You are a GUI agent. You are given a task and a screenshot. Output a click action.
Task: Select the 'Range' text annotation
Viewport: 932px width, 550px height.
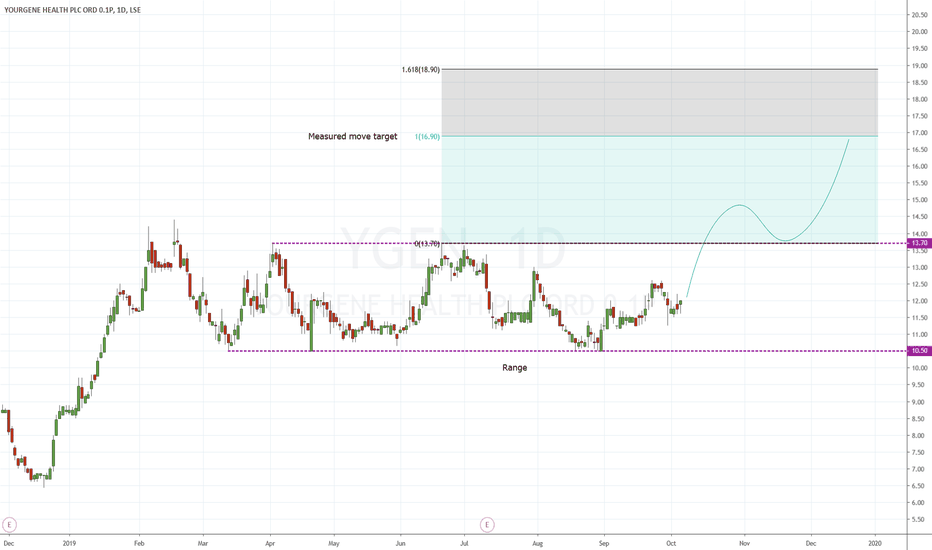(x=515, y=367)
